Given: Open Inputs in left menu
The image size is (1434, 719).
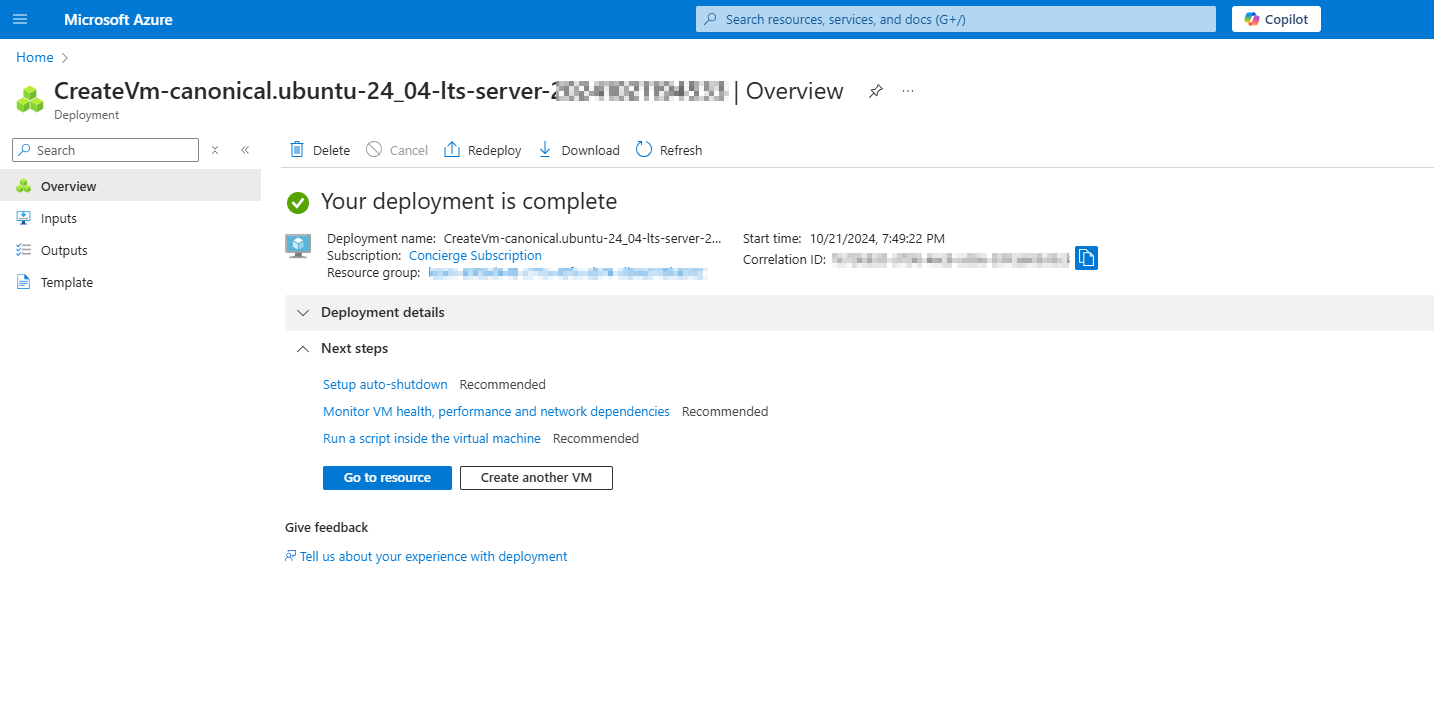Looking at the screenshot, I should pyautogui.click(x=130, y=218).
